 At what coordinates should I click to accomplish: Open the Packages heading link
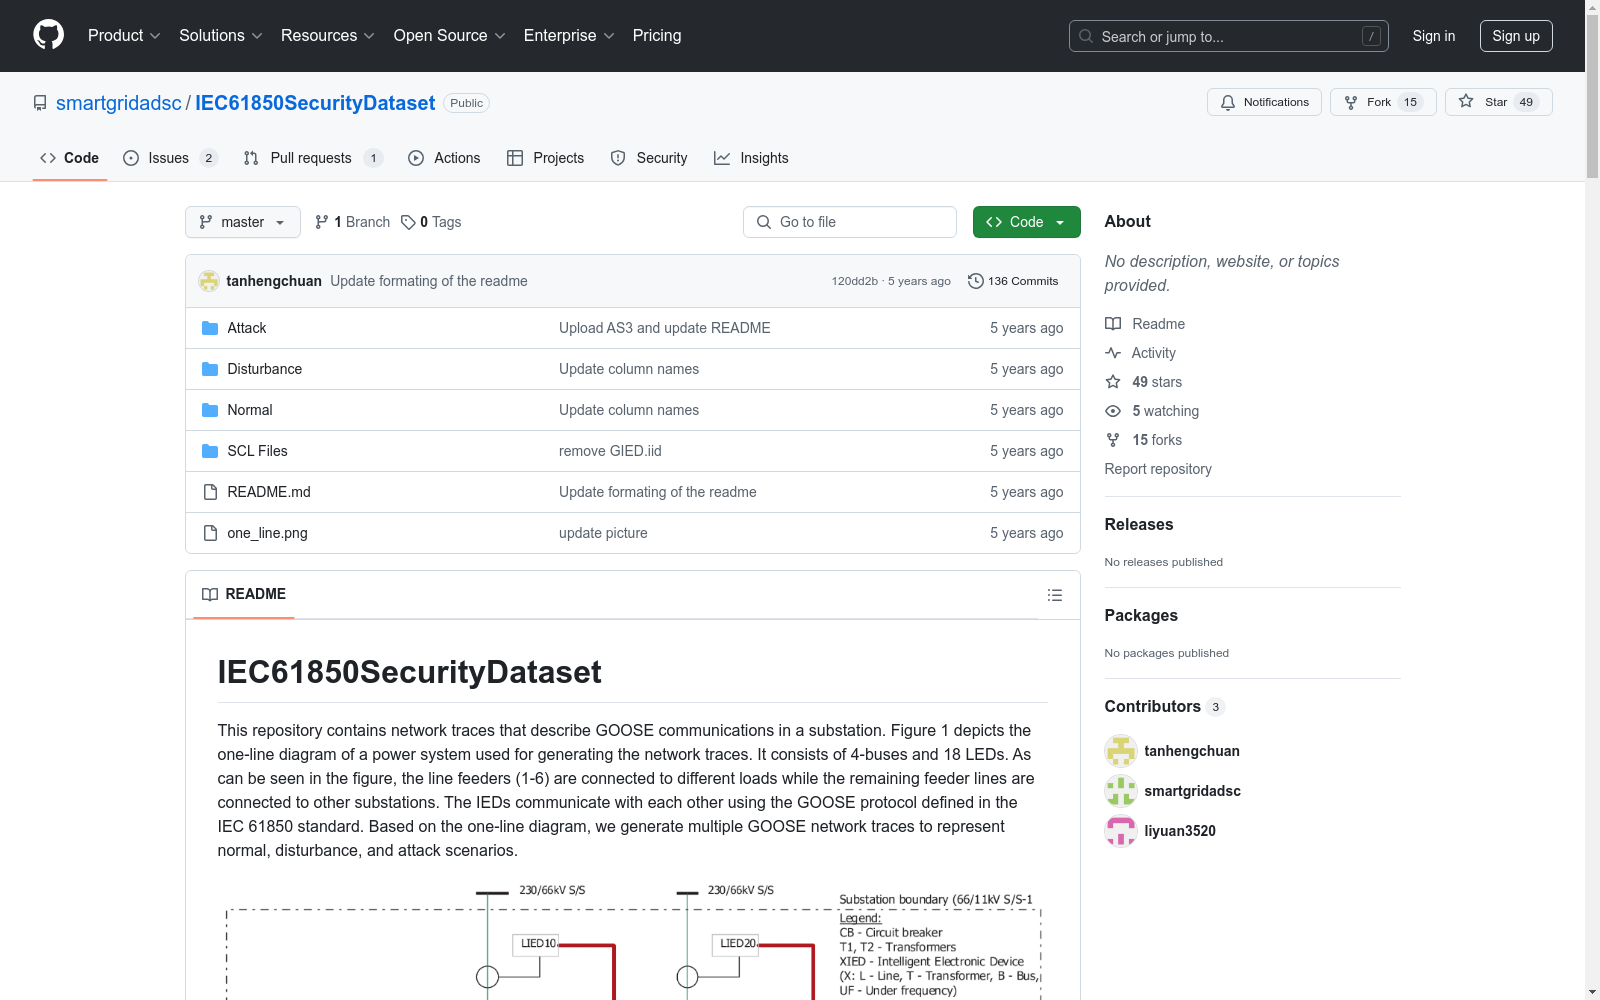[1141, 615]
